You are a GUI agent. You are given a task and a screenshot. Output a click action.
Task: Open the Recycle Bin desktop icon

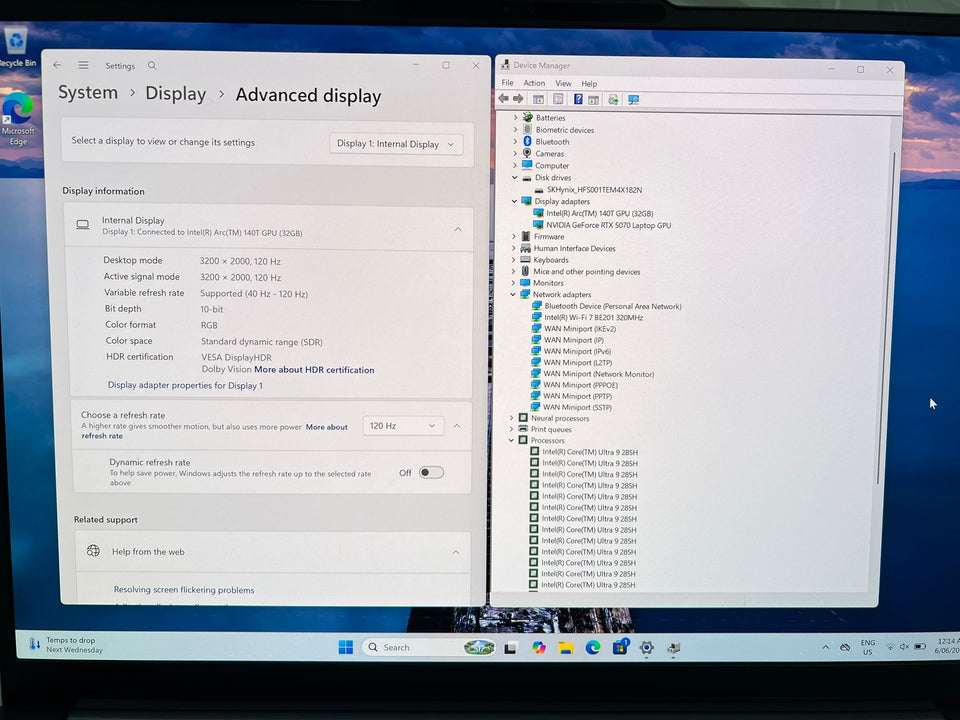click(17, 47)
